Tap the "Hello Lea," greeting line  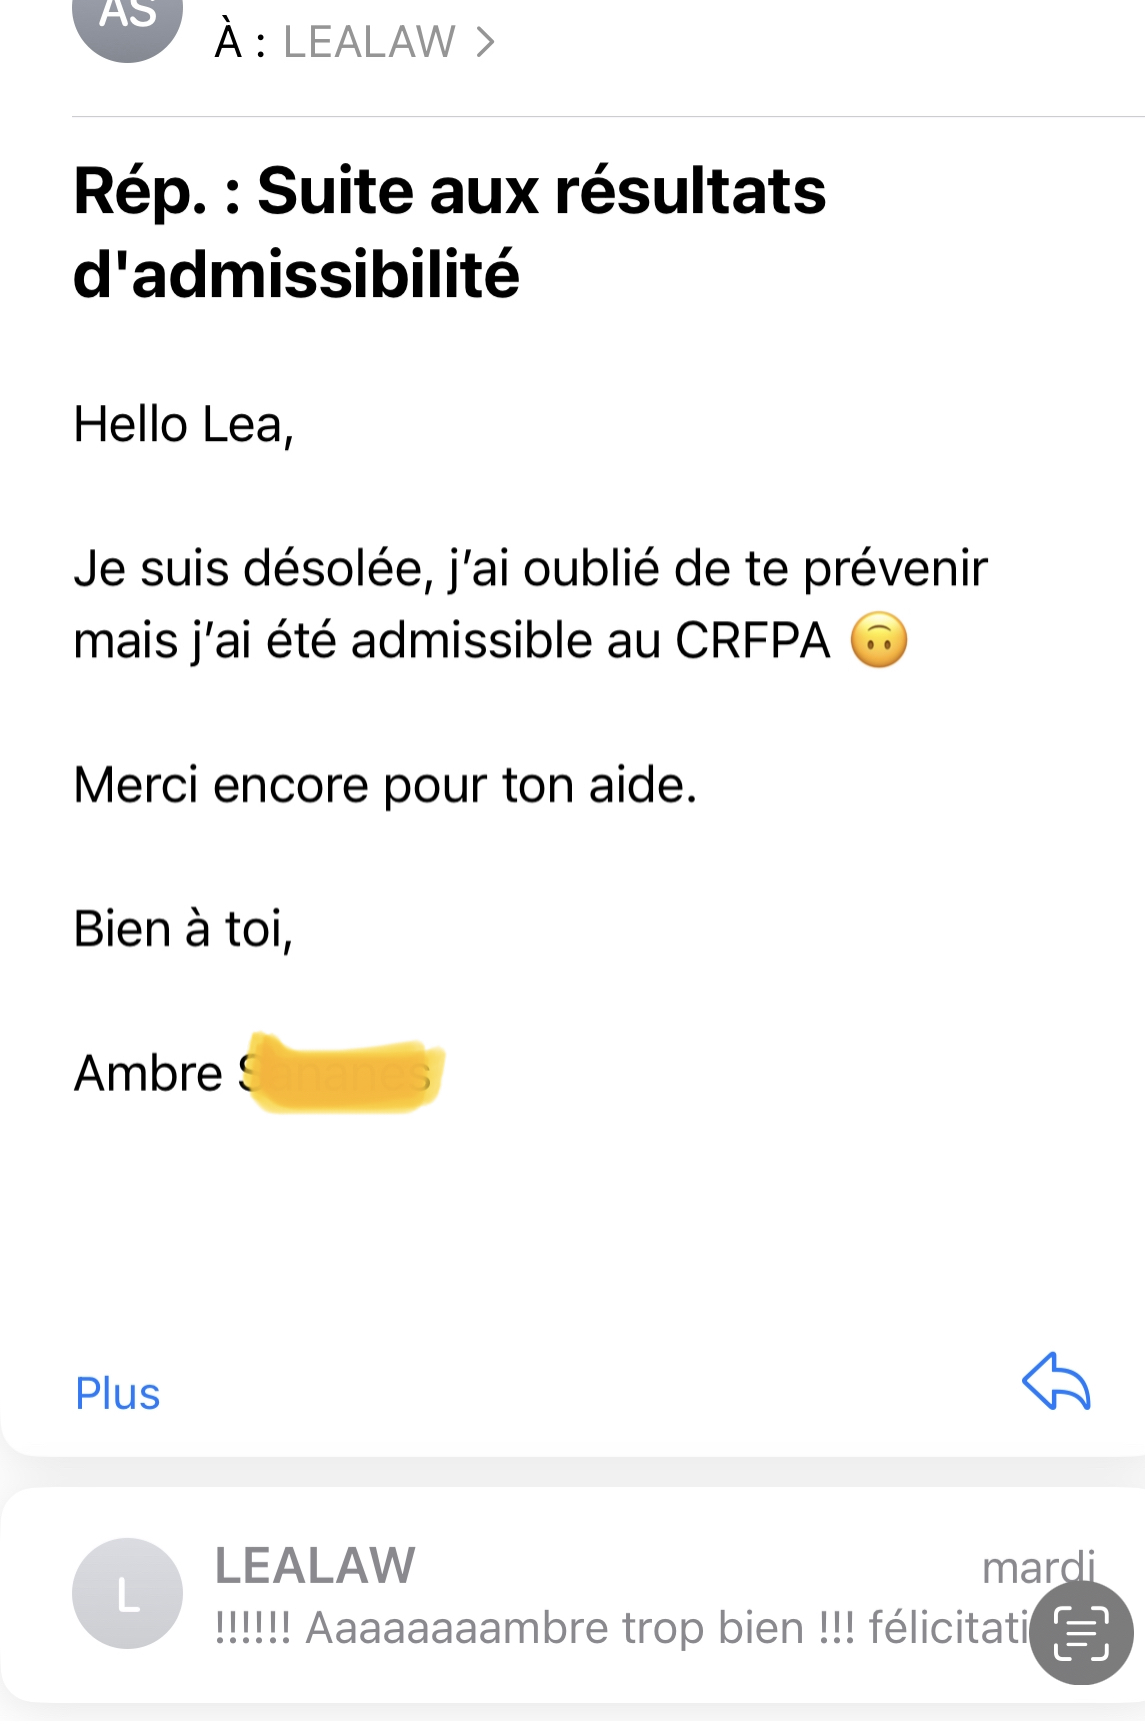click(184, 425)
